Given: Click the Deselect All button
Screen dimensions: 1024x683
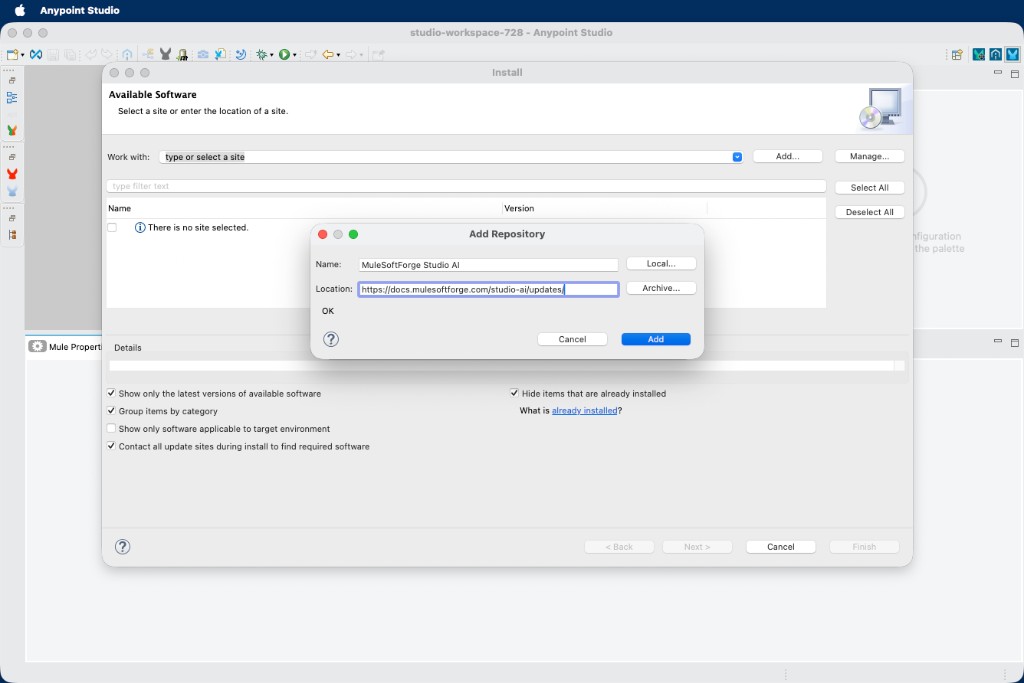Looking at the screenshot, I should pos(869,212).
